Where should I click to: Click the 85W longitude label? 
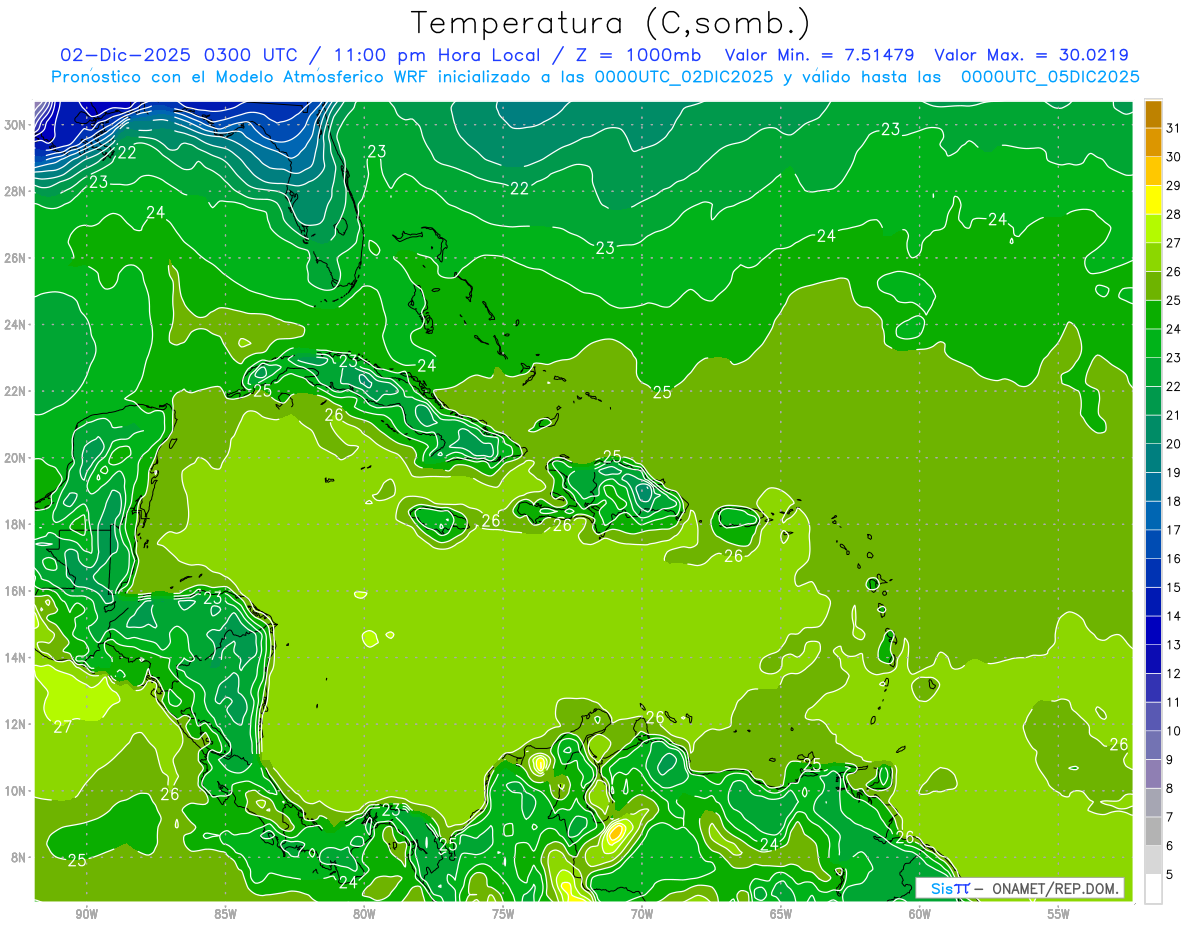[x=225, y=915]
